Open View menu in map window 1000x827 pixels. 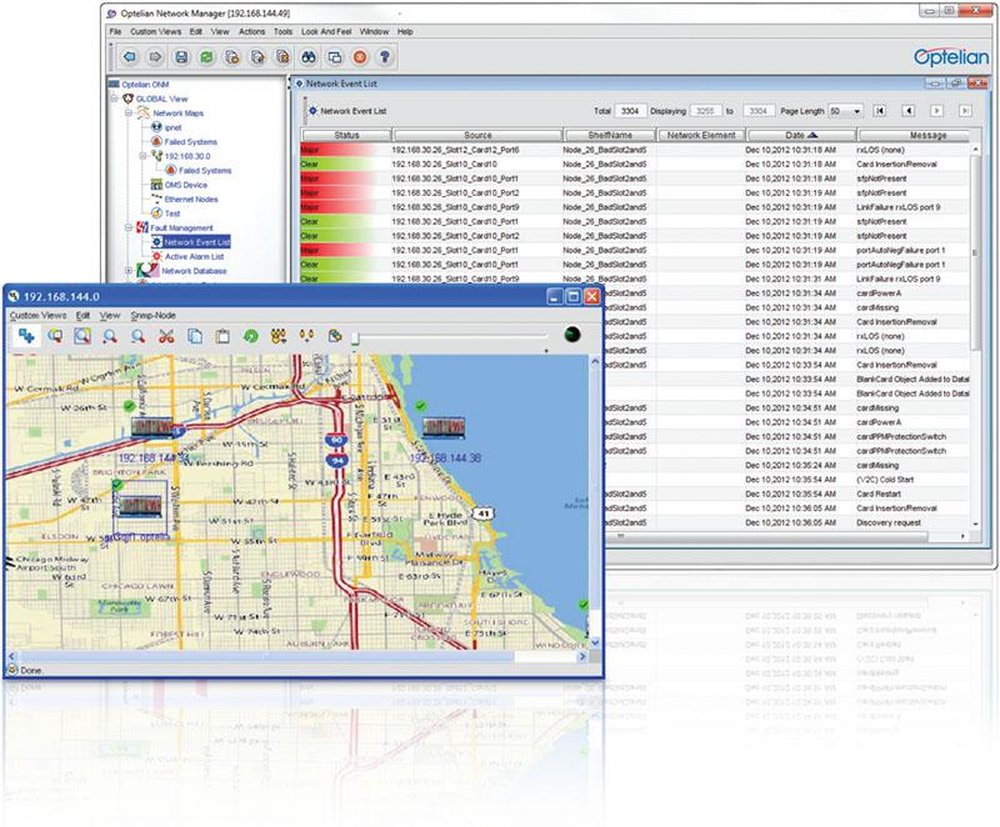pos(110,315)
